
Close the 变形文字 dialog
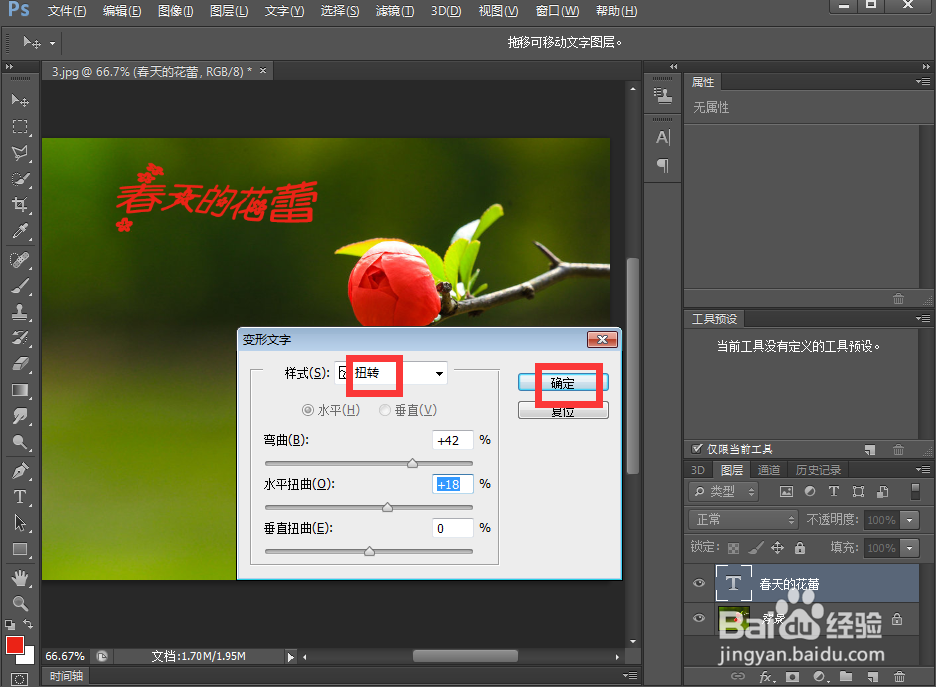(602, 340)
